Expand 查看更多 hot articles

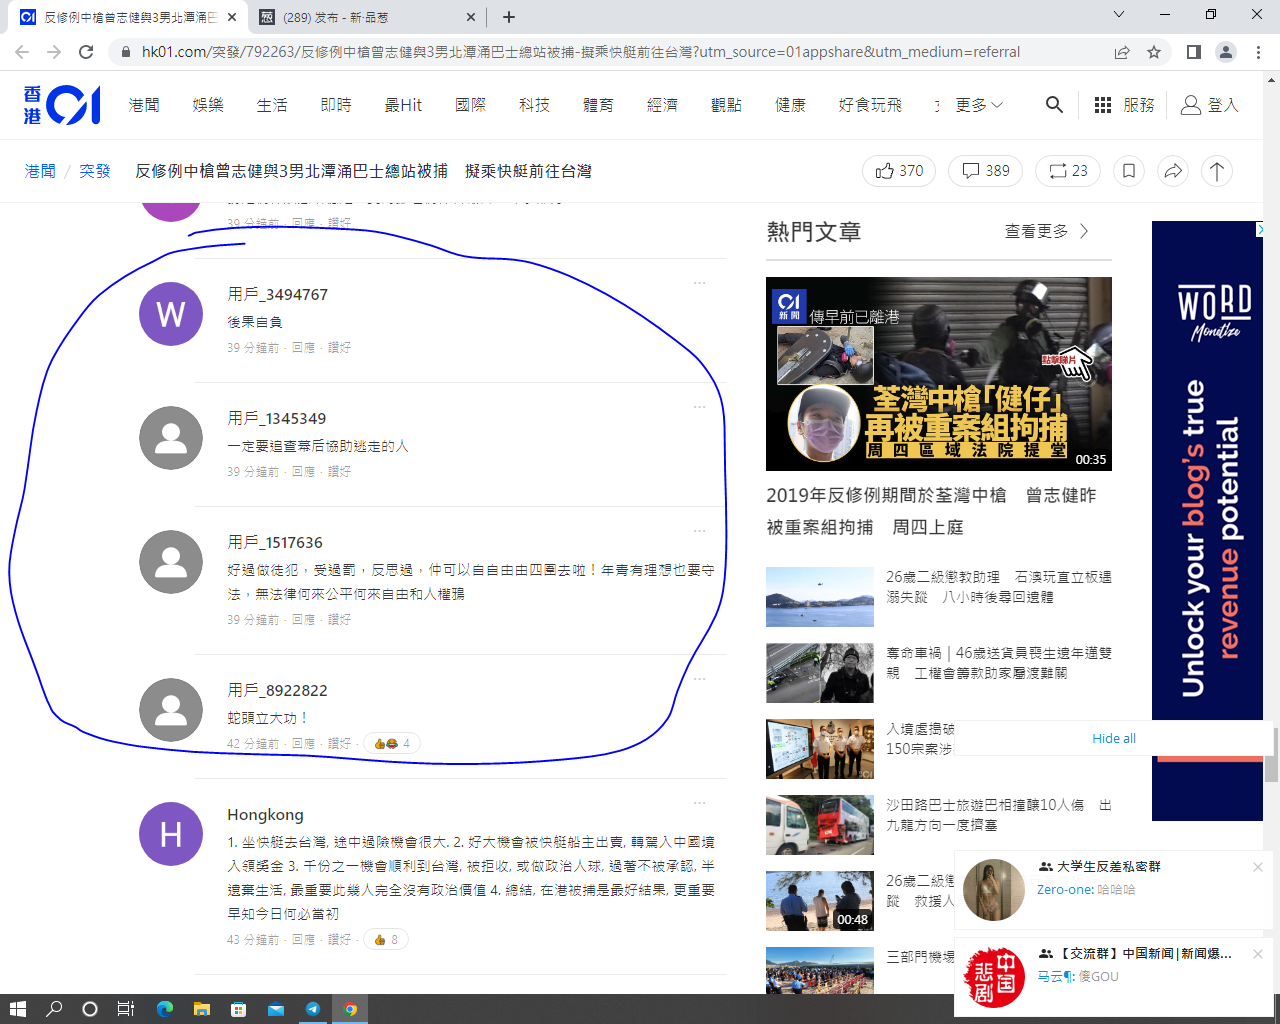[x=1046, y=231]
